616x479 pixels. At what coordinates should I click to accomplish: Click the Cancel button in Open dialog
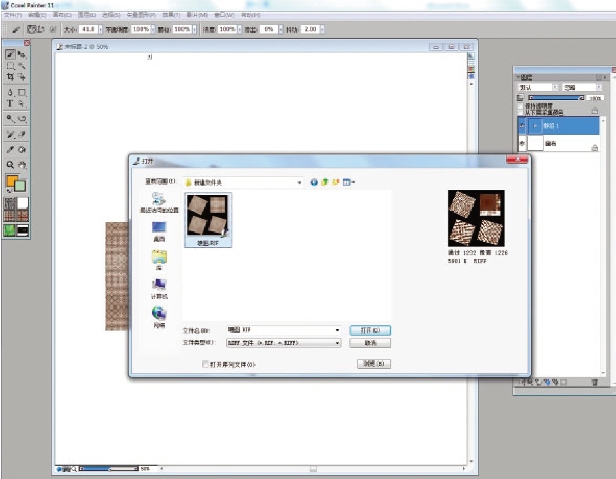[370, 342]
